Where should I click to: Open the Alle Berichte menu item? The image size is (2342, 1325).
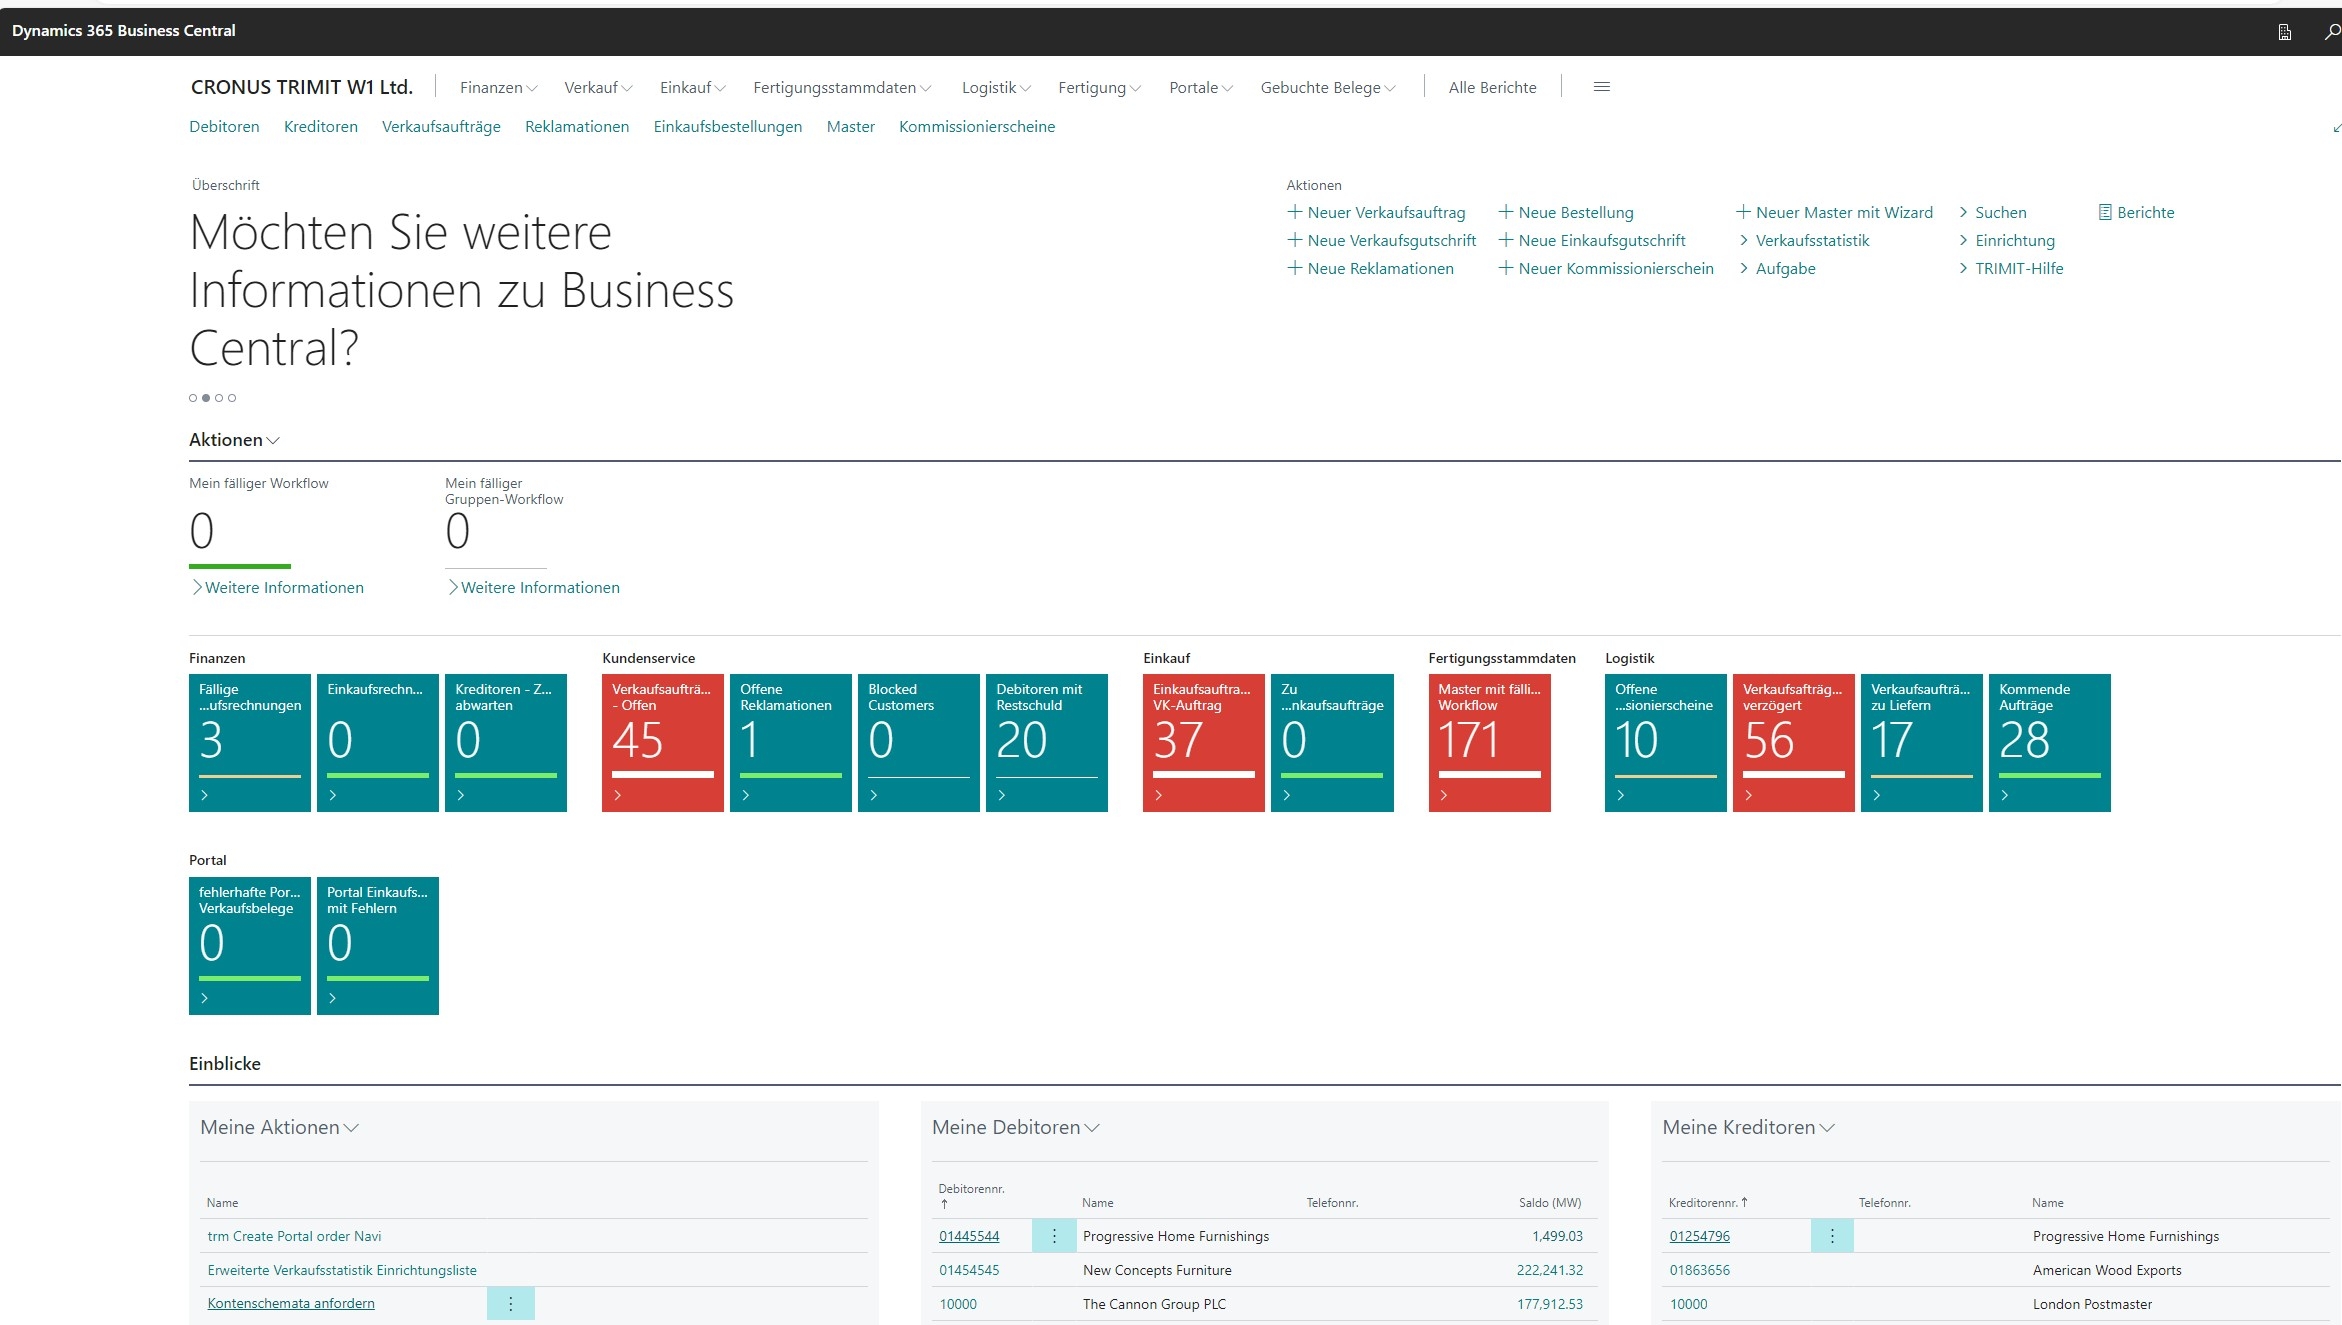tap(1491, 88)
